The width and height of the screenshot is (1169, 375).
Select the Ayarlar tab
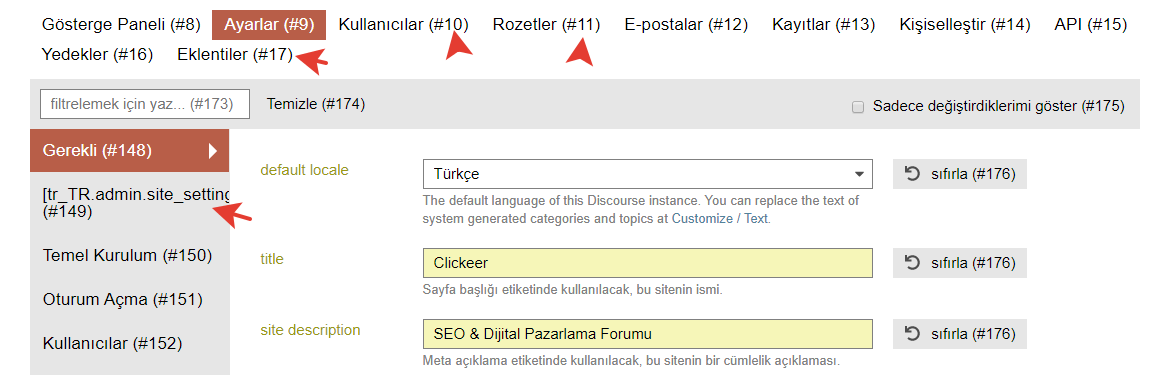[269, 25]
